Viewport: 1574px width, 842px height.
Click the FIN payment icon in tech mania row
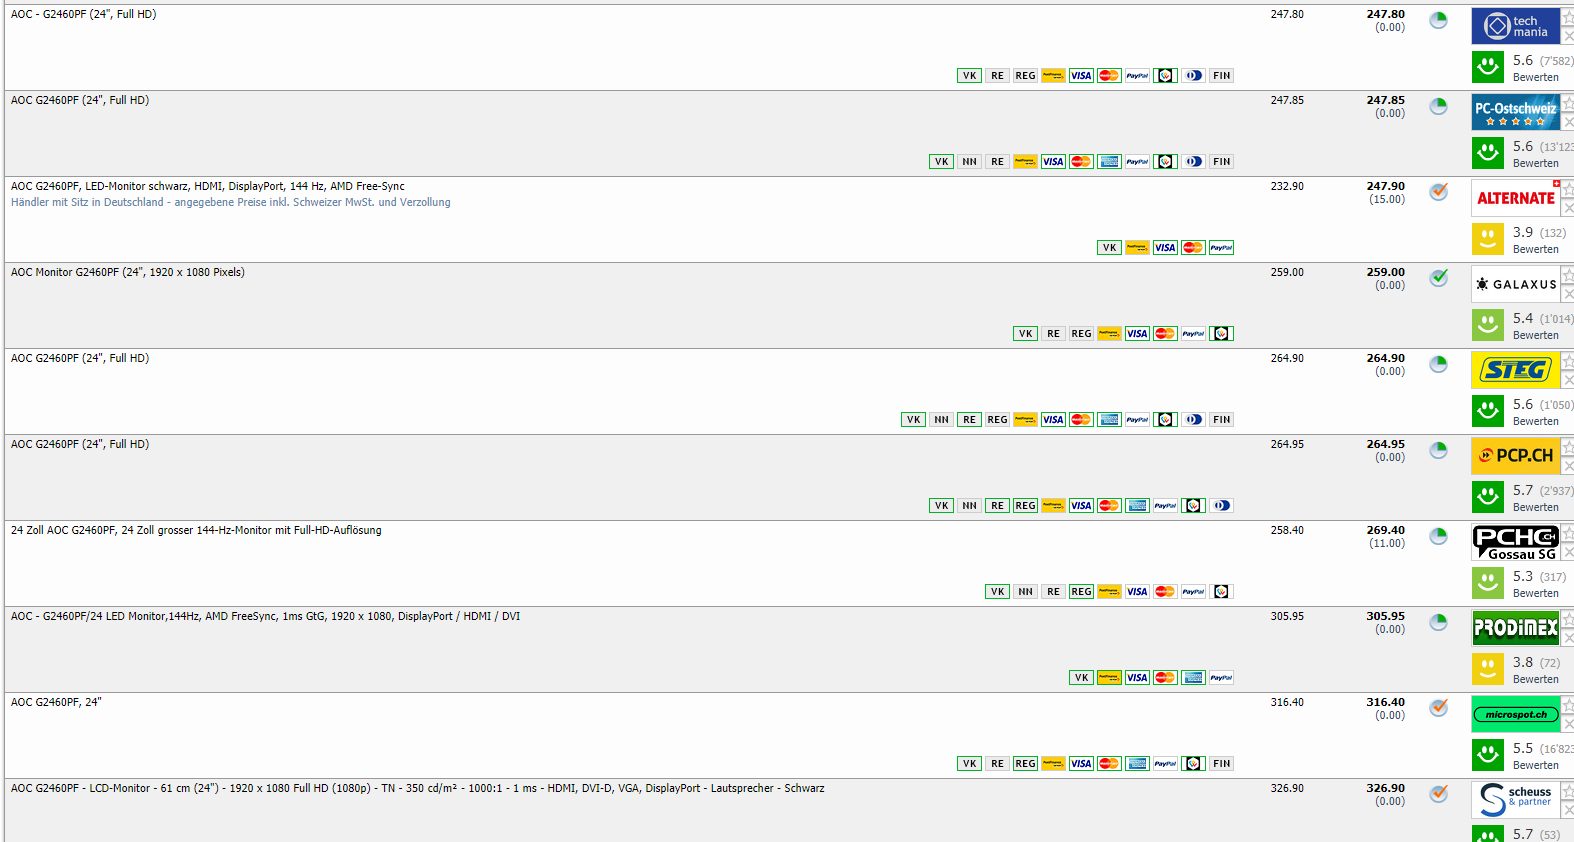tap(1221, 76)
